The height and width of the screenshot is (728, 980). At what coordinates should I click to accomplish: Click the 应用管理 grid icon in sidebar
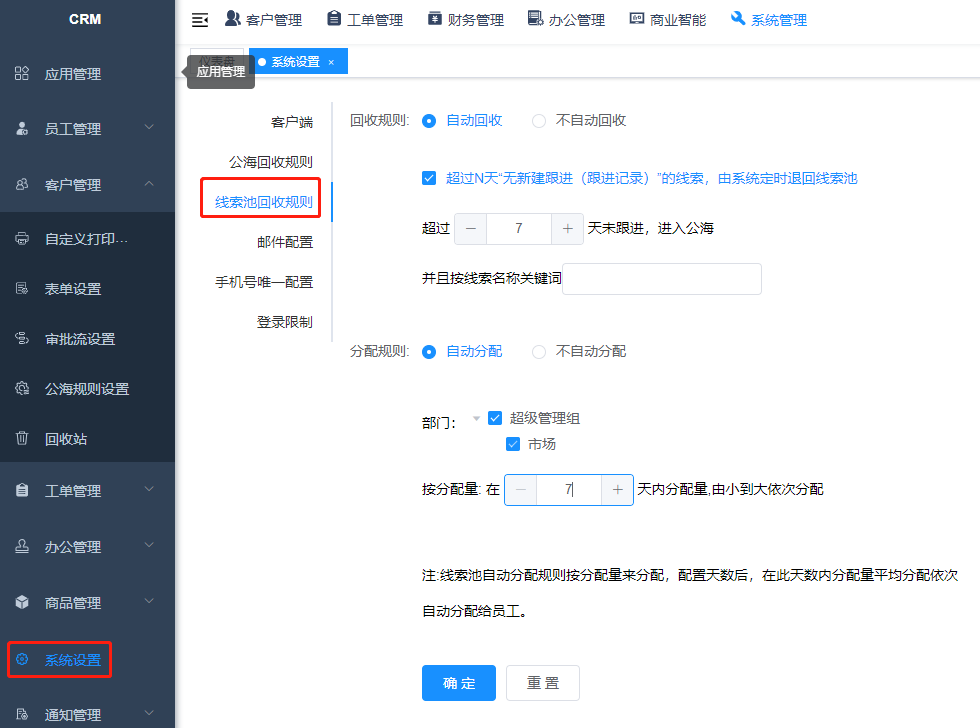tap(22, 74)
